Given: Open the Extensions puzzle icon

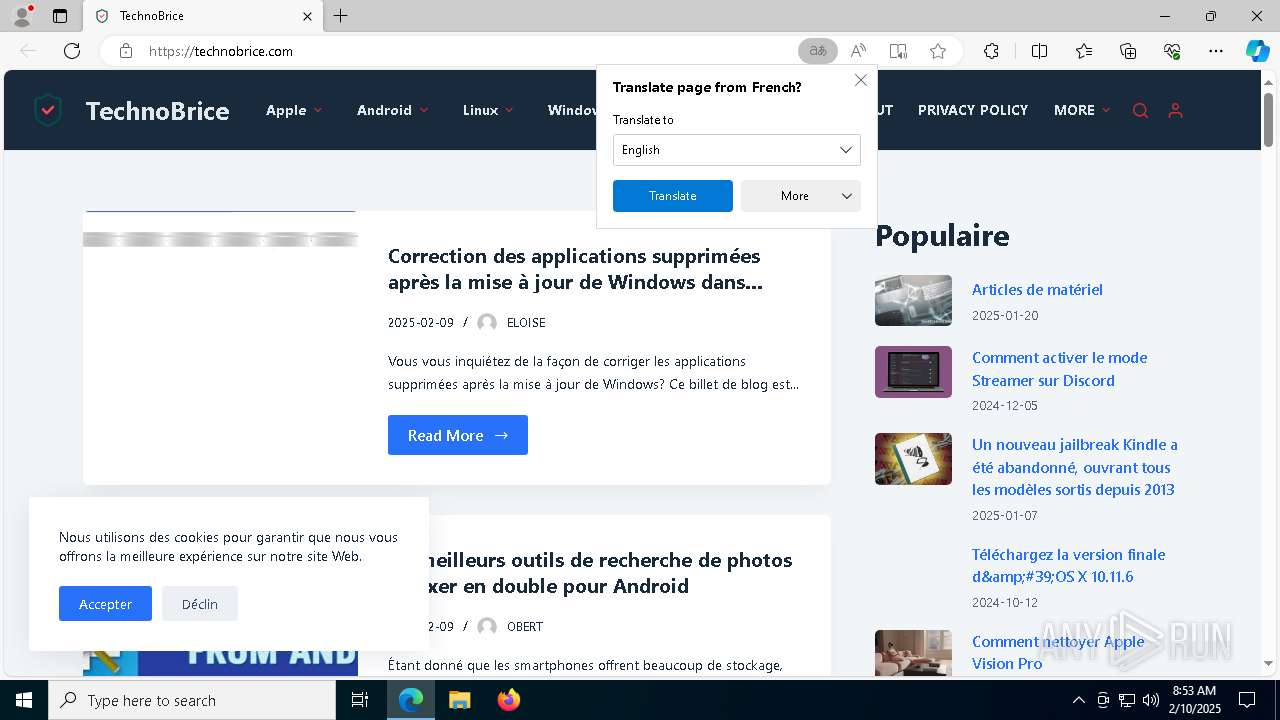Looking at the screenshot, I should coord(991,51).
